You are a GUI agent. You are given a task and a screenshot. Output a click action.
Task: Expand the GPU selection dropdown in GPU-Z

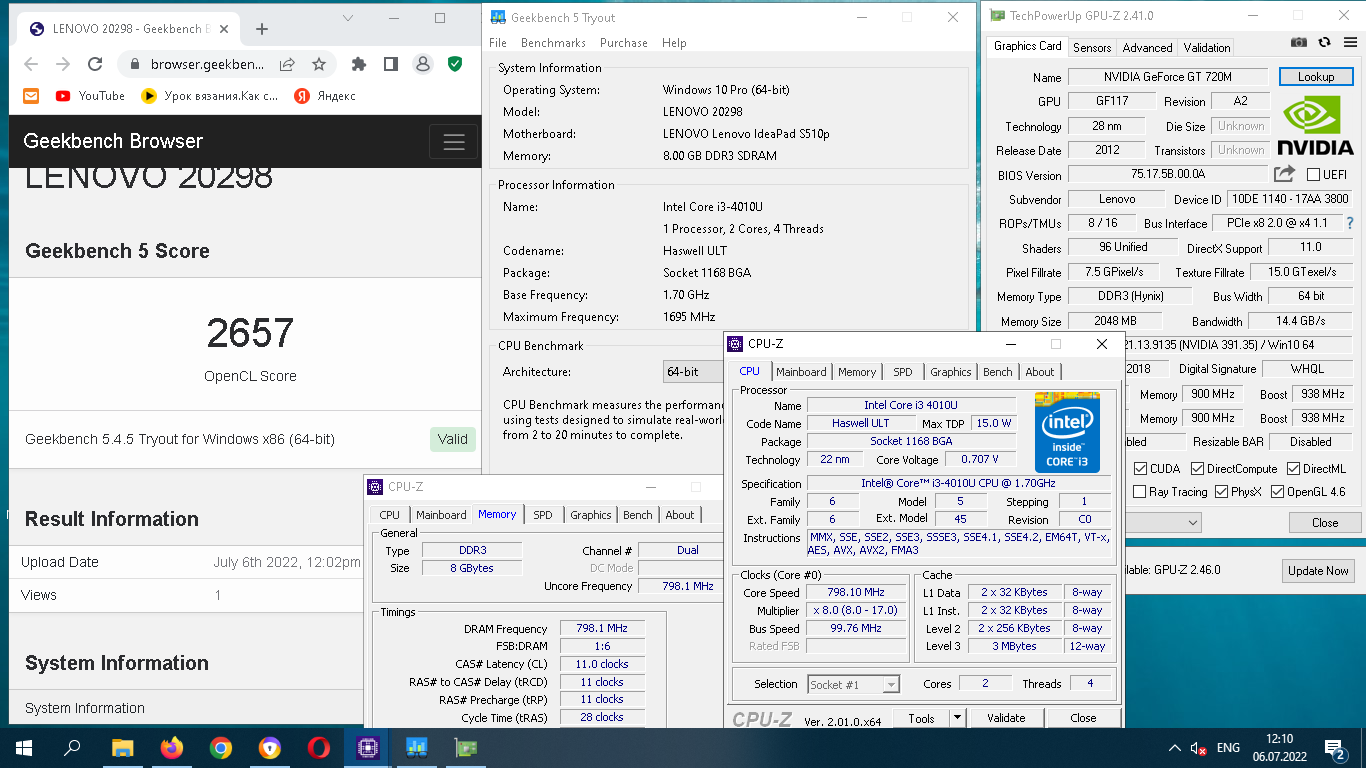click(x=1192, y=522)
